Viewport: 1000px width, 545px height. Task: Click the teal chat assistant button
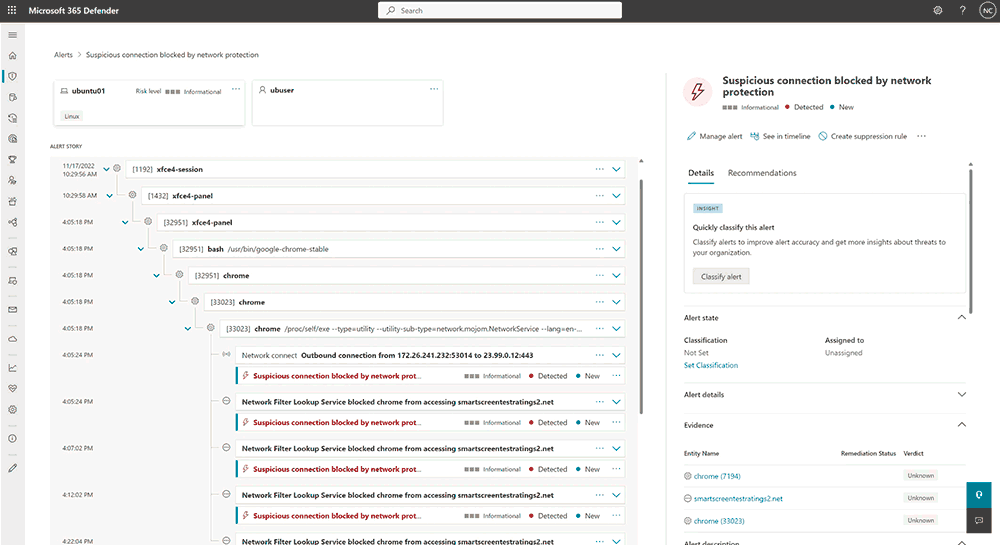[x=978, y=495]
